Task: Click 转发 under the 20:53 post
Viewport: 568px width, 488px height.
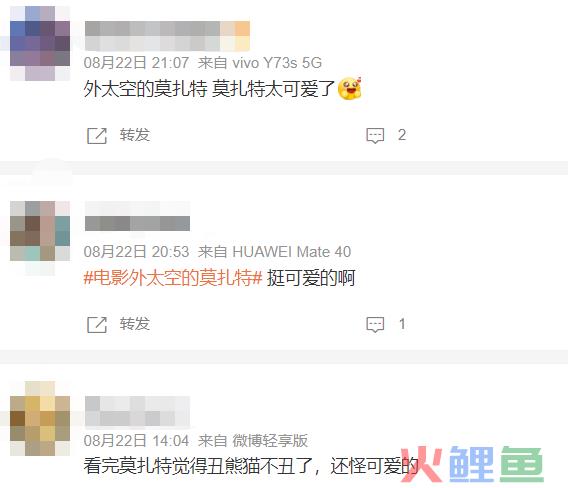Action: click(x=135, y=324)
